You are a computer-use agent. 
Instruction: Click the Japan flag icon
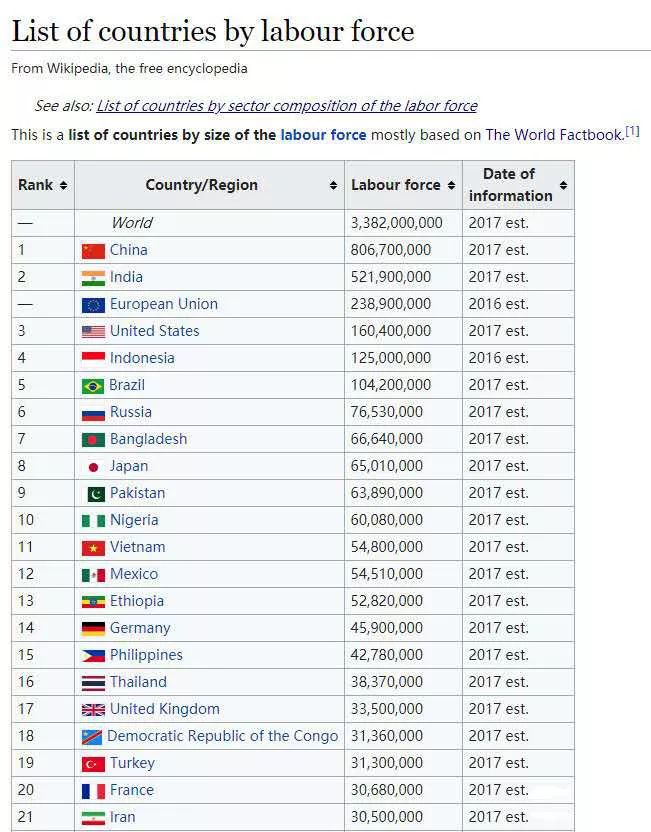click(93, 467)
